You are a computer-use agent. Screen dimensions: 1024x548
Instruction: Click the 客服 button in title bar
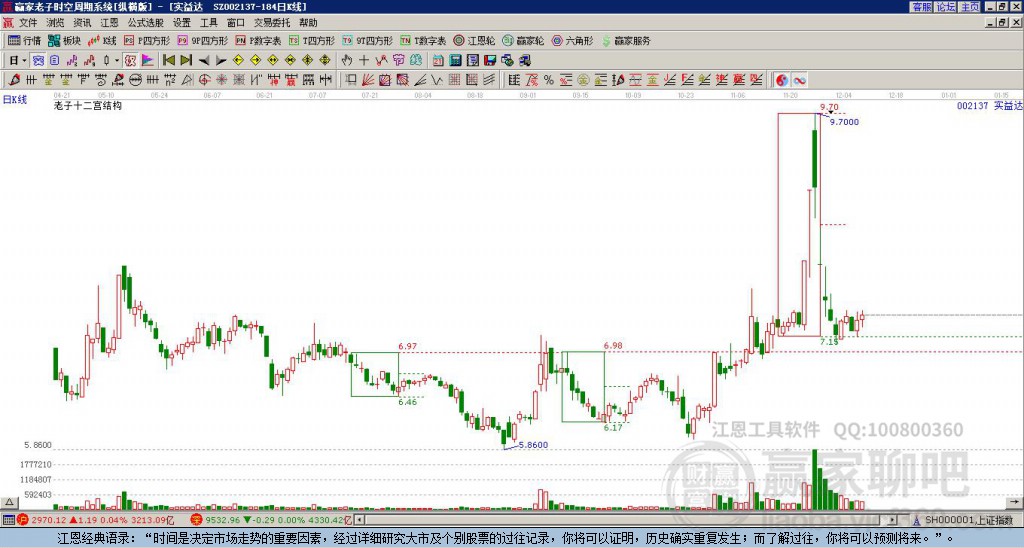tap(921, 7)
